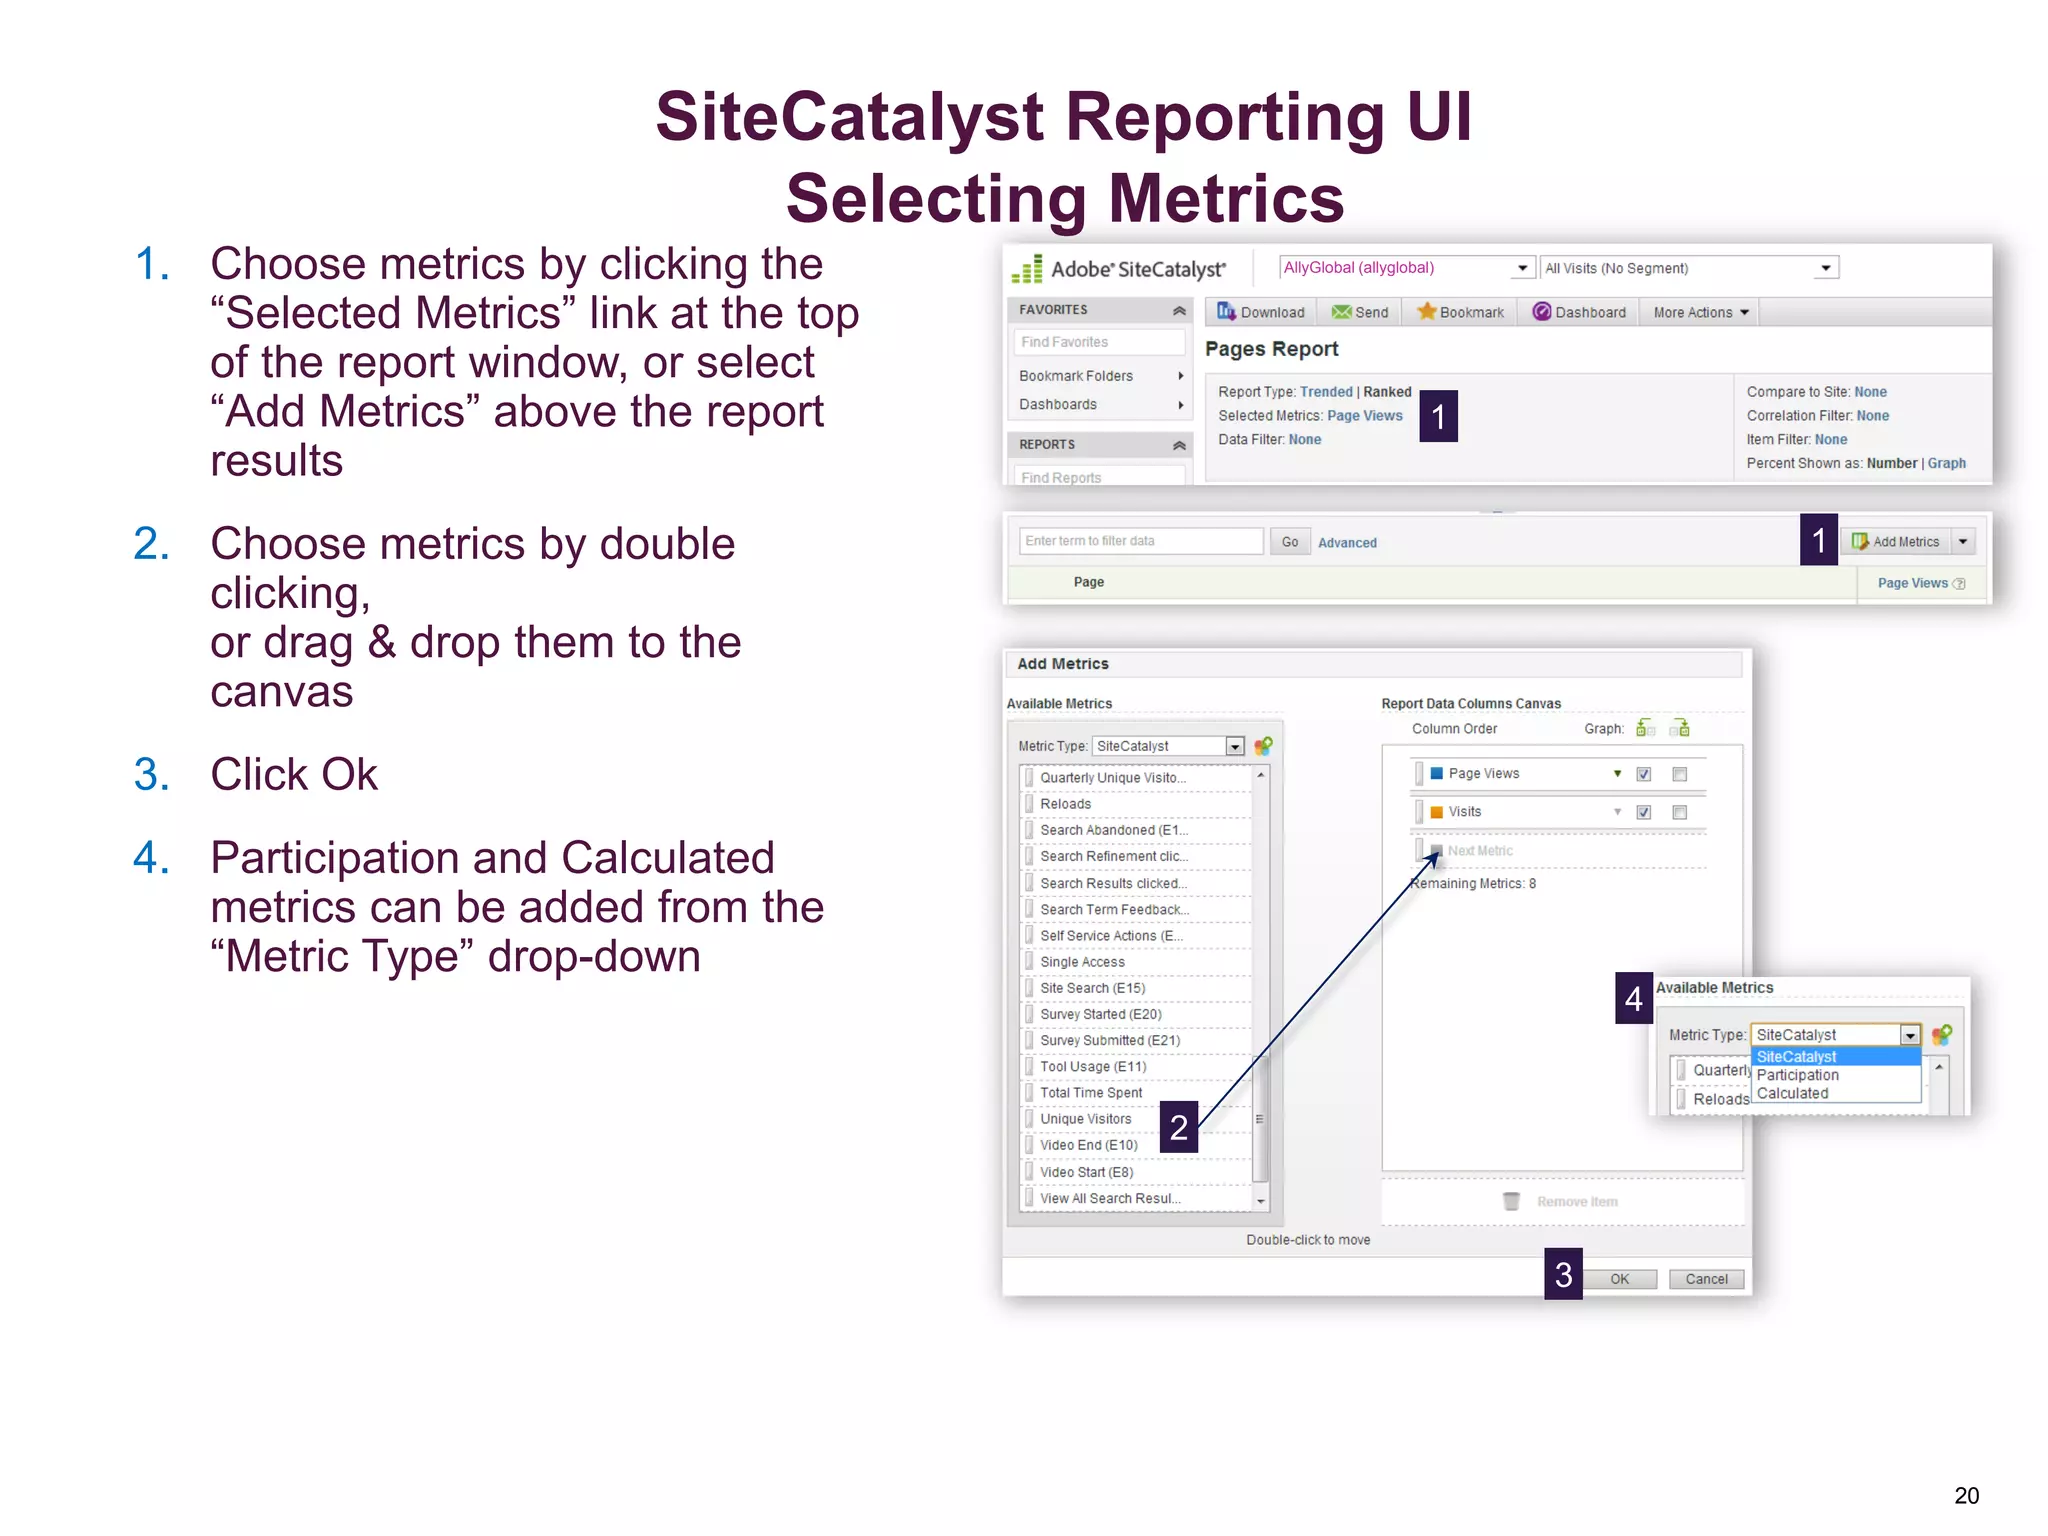
Task: Click the scroll up arrow in Available Metrics
Action: point(1261,775)
